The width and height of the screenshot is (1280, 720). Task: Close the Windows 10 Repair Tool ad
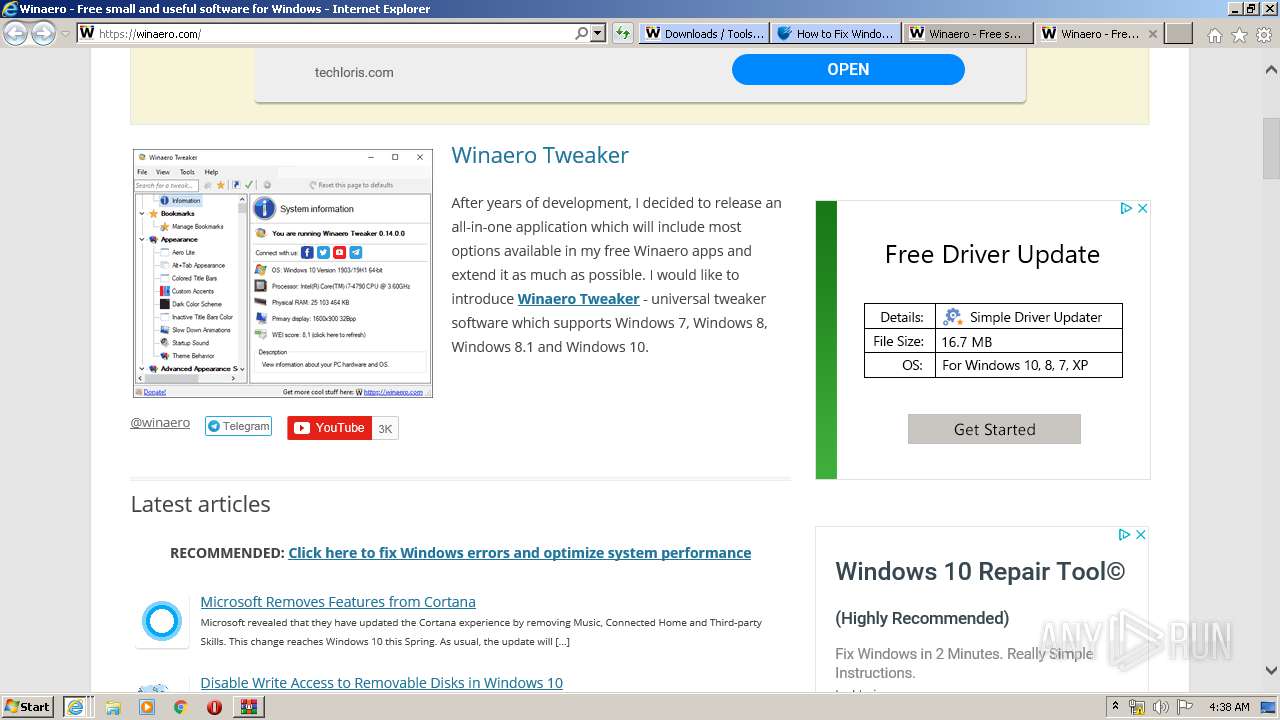click(1141, 535)
